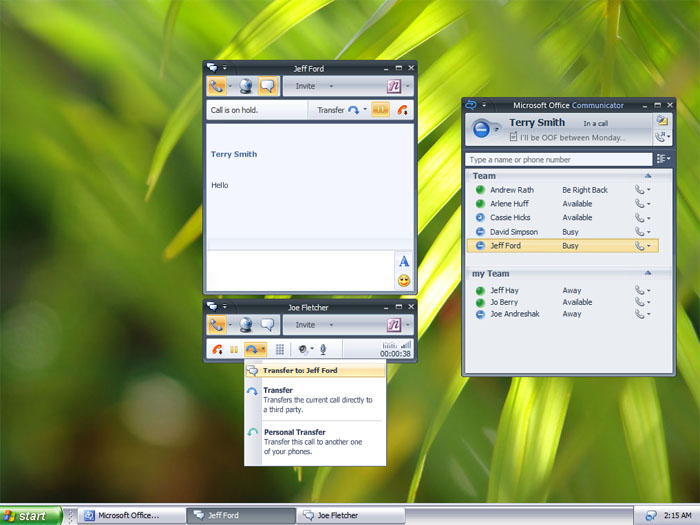Switch to Joe Fletcher taskbar button

pos(350,516)
